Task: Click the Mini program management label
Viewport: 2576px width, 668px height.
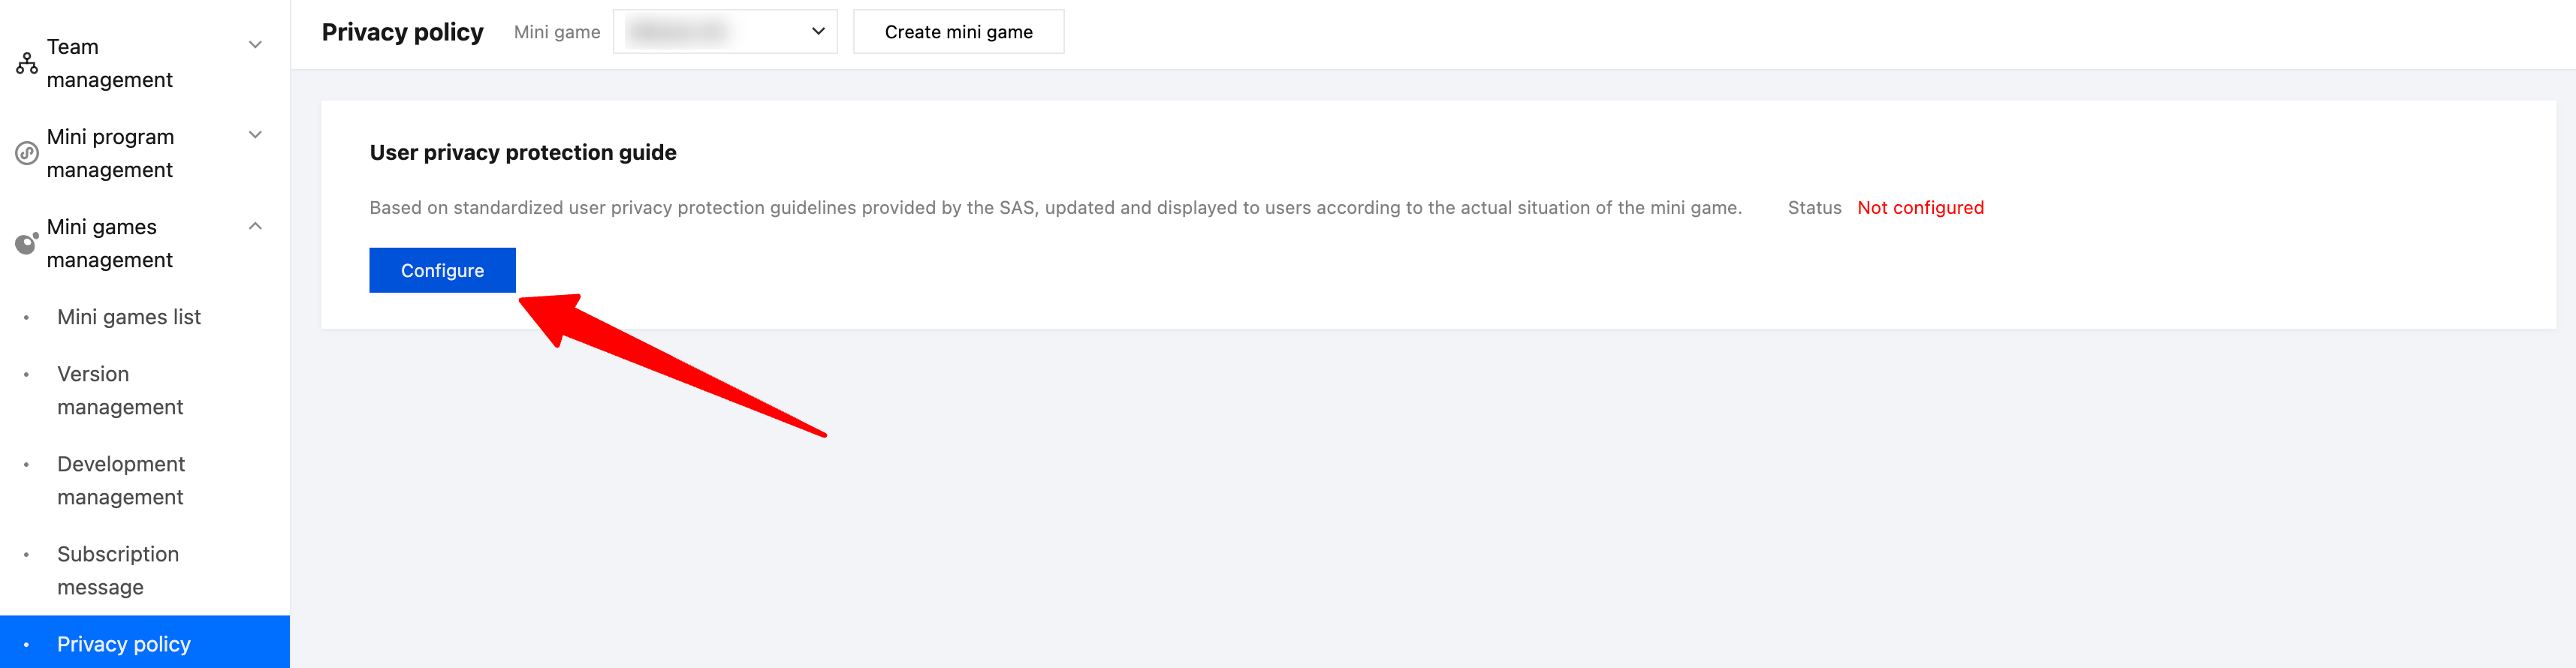Action: pos(110,153)
